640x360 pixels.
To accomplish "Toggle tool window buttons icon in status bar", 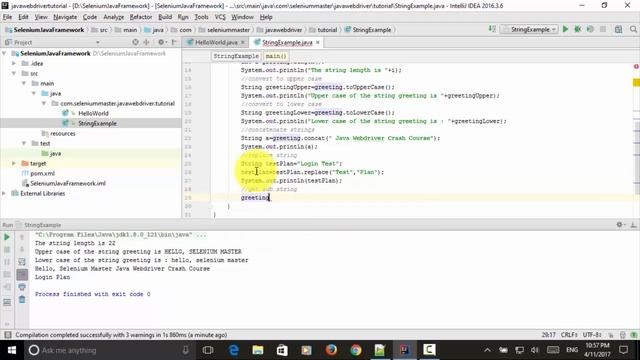I will [x=7, y=335].
